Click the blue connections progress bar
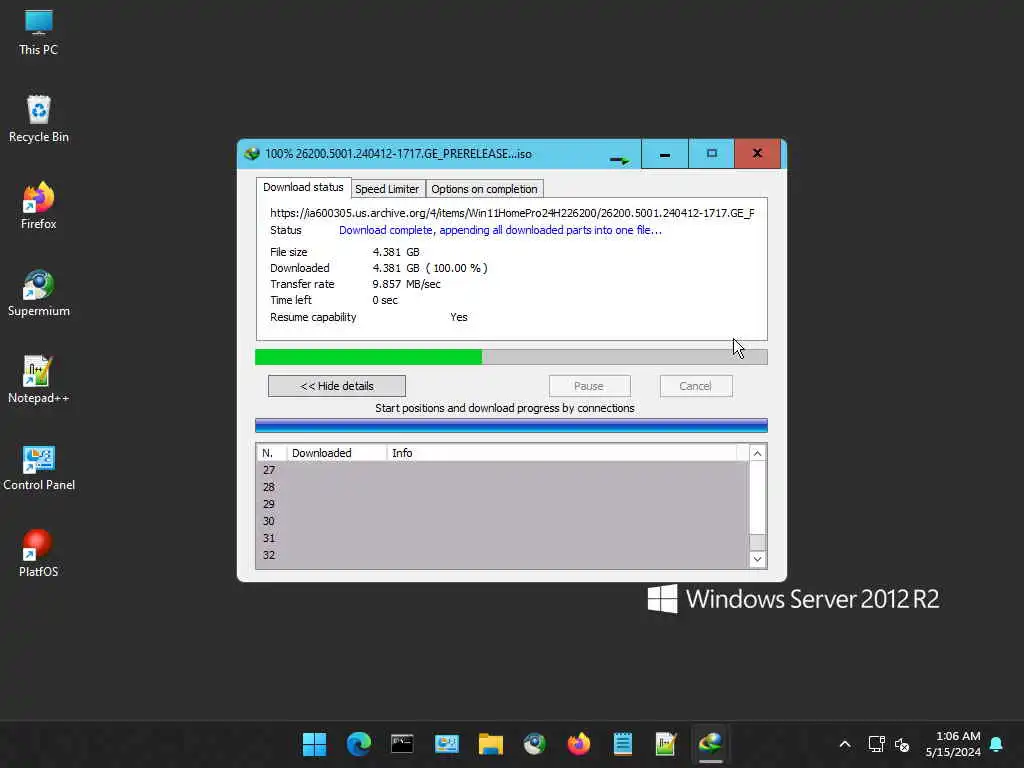1024x768 pixels. 511,426
